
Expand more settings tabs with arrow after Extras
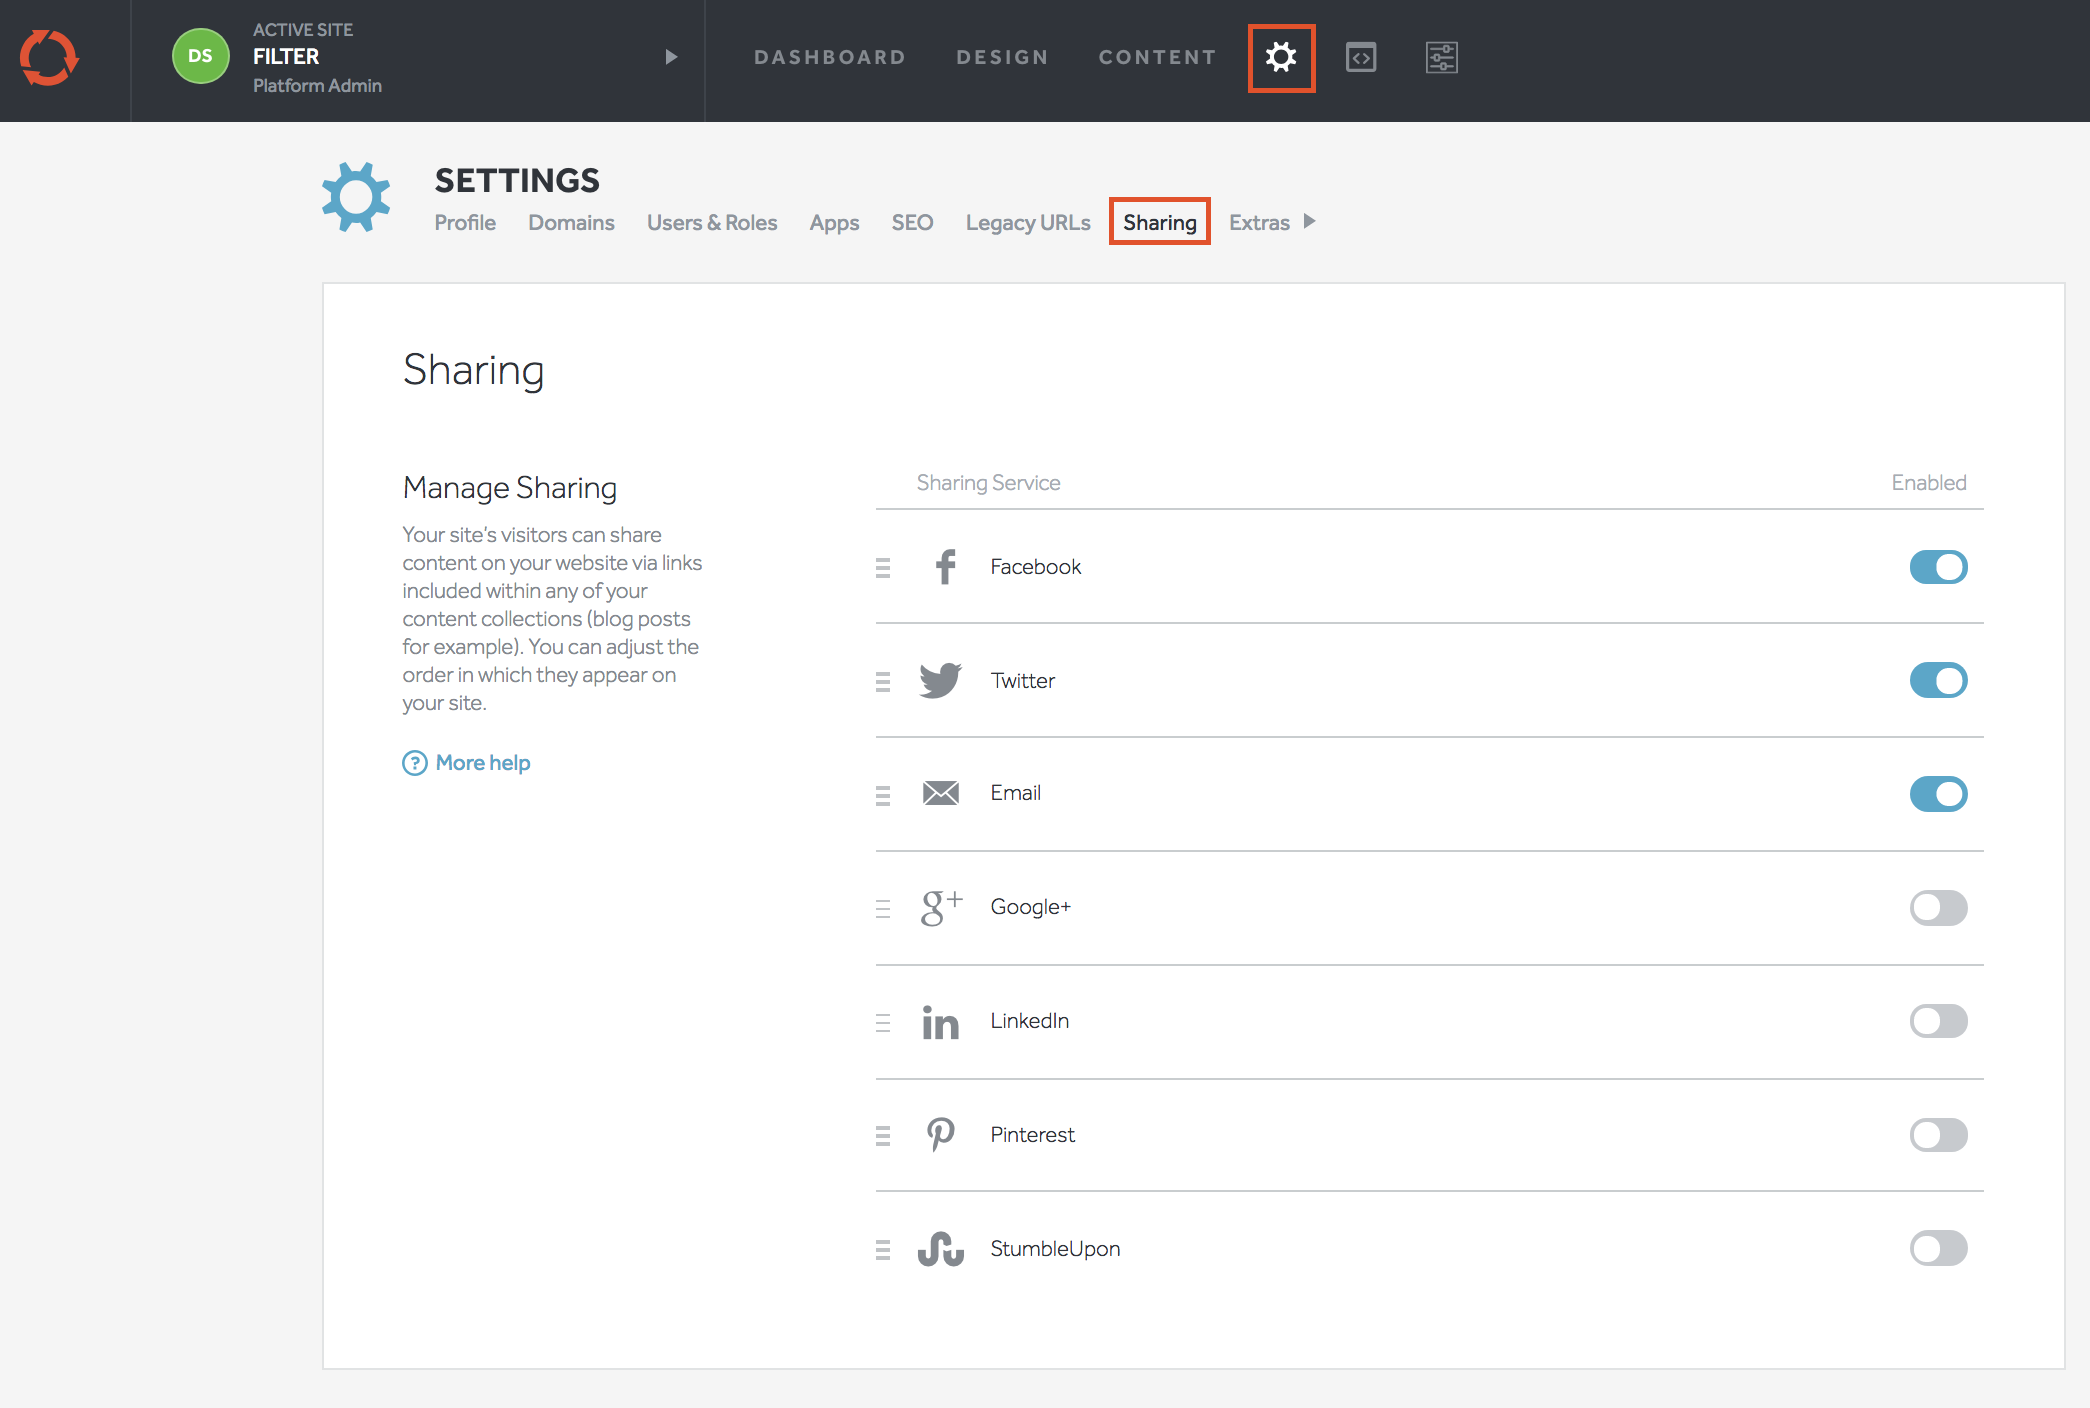(x=1310, y=222)
